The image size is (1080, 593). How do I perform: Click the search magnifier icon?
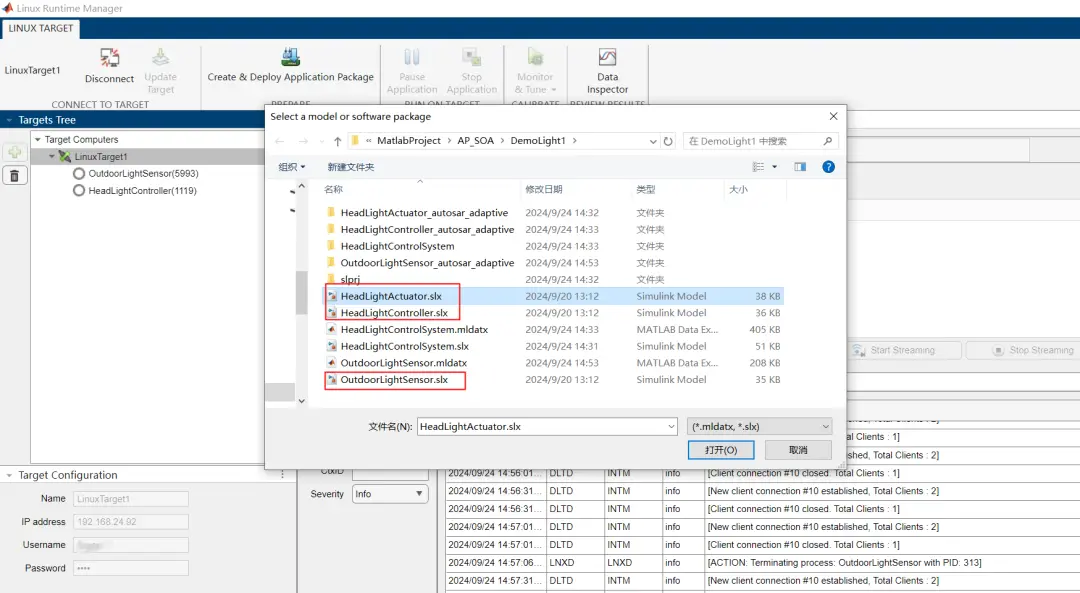[x=827, y=141]
